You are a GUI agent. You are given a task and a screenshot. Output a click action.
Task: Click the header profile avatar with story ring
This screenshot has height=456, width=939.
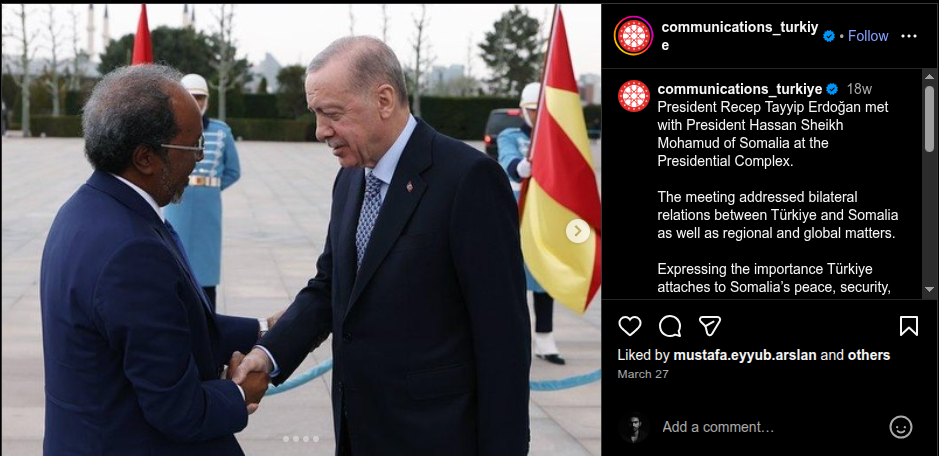point(633,36)
